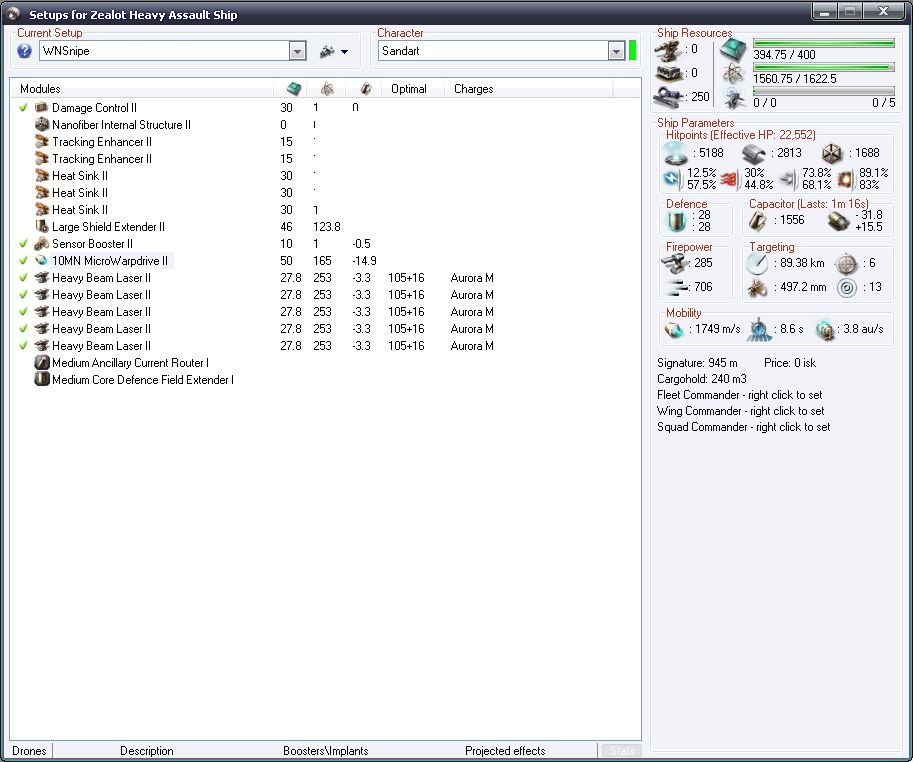Click the targeting range icon showing 89.38 km
This screenshot has height=762, width=913.
[x=758, y=264]
